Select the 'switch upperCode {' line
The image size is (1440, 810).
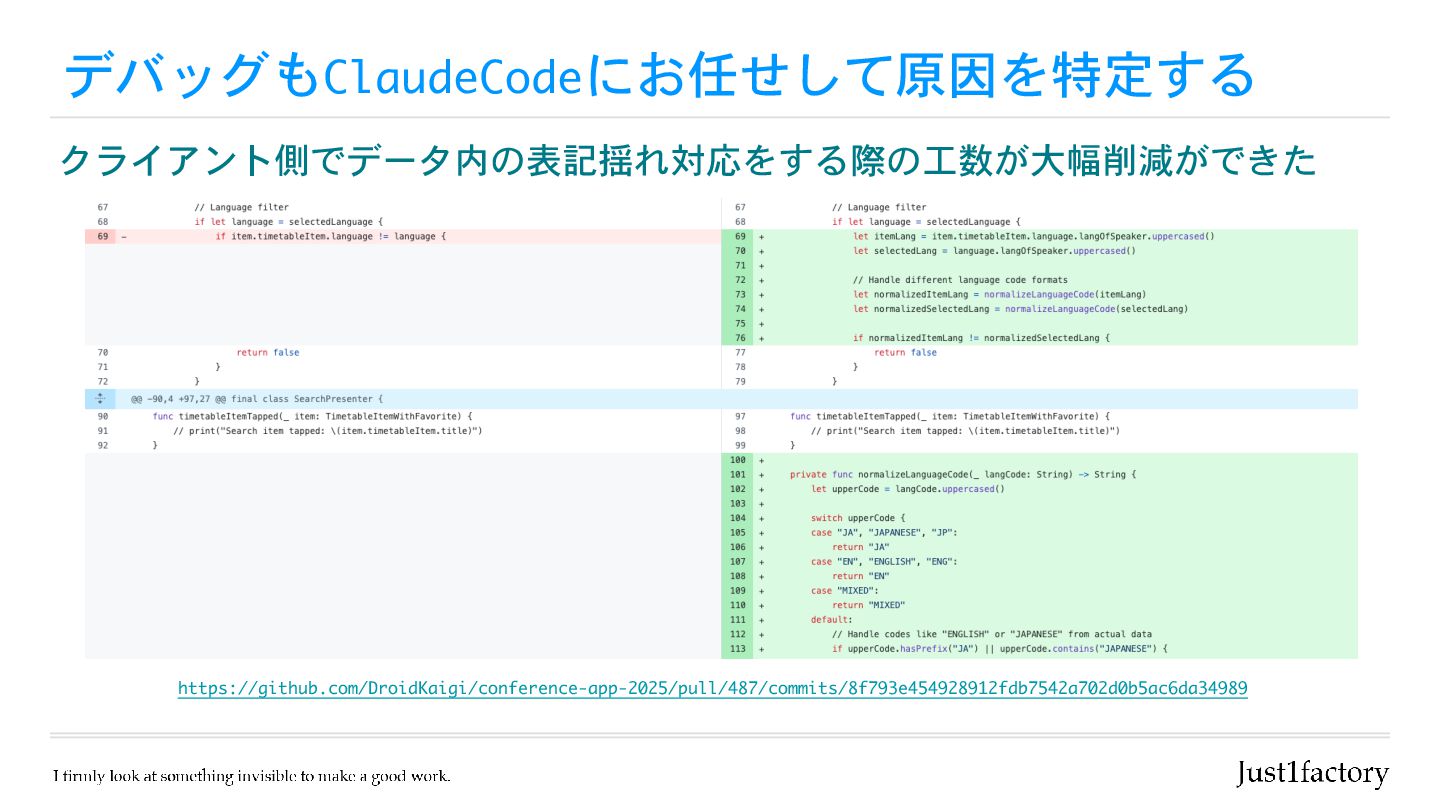point(857,518)
